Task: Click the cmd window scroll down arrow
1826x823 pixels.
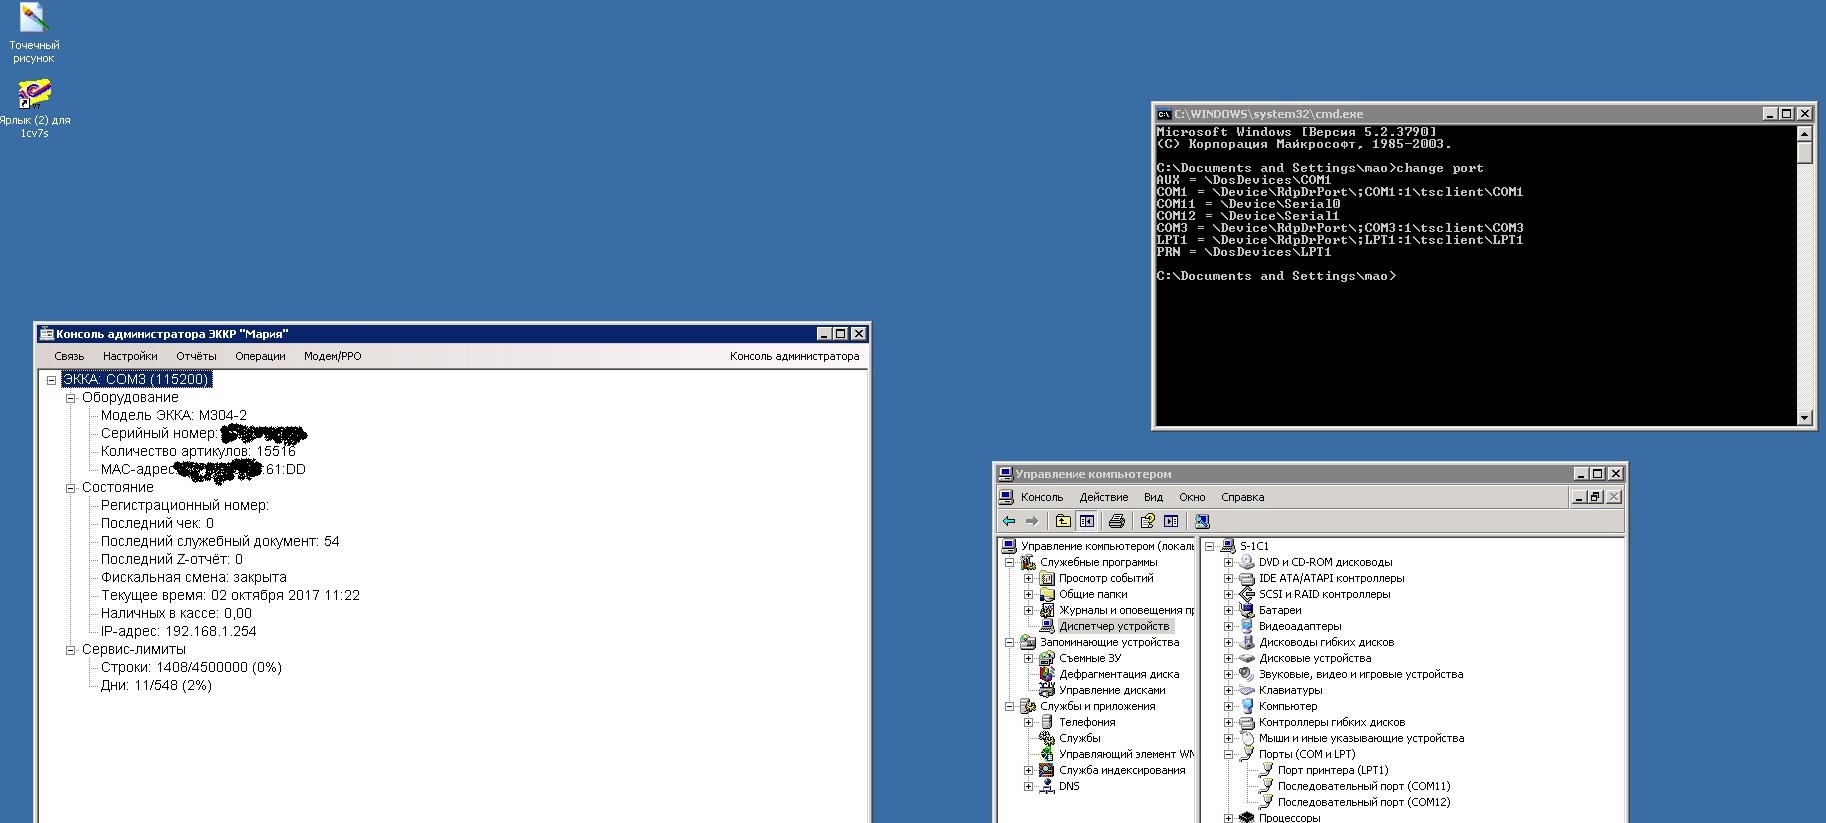Action: coord(1804,418)
